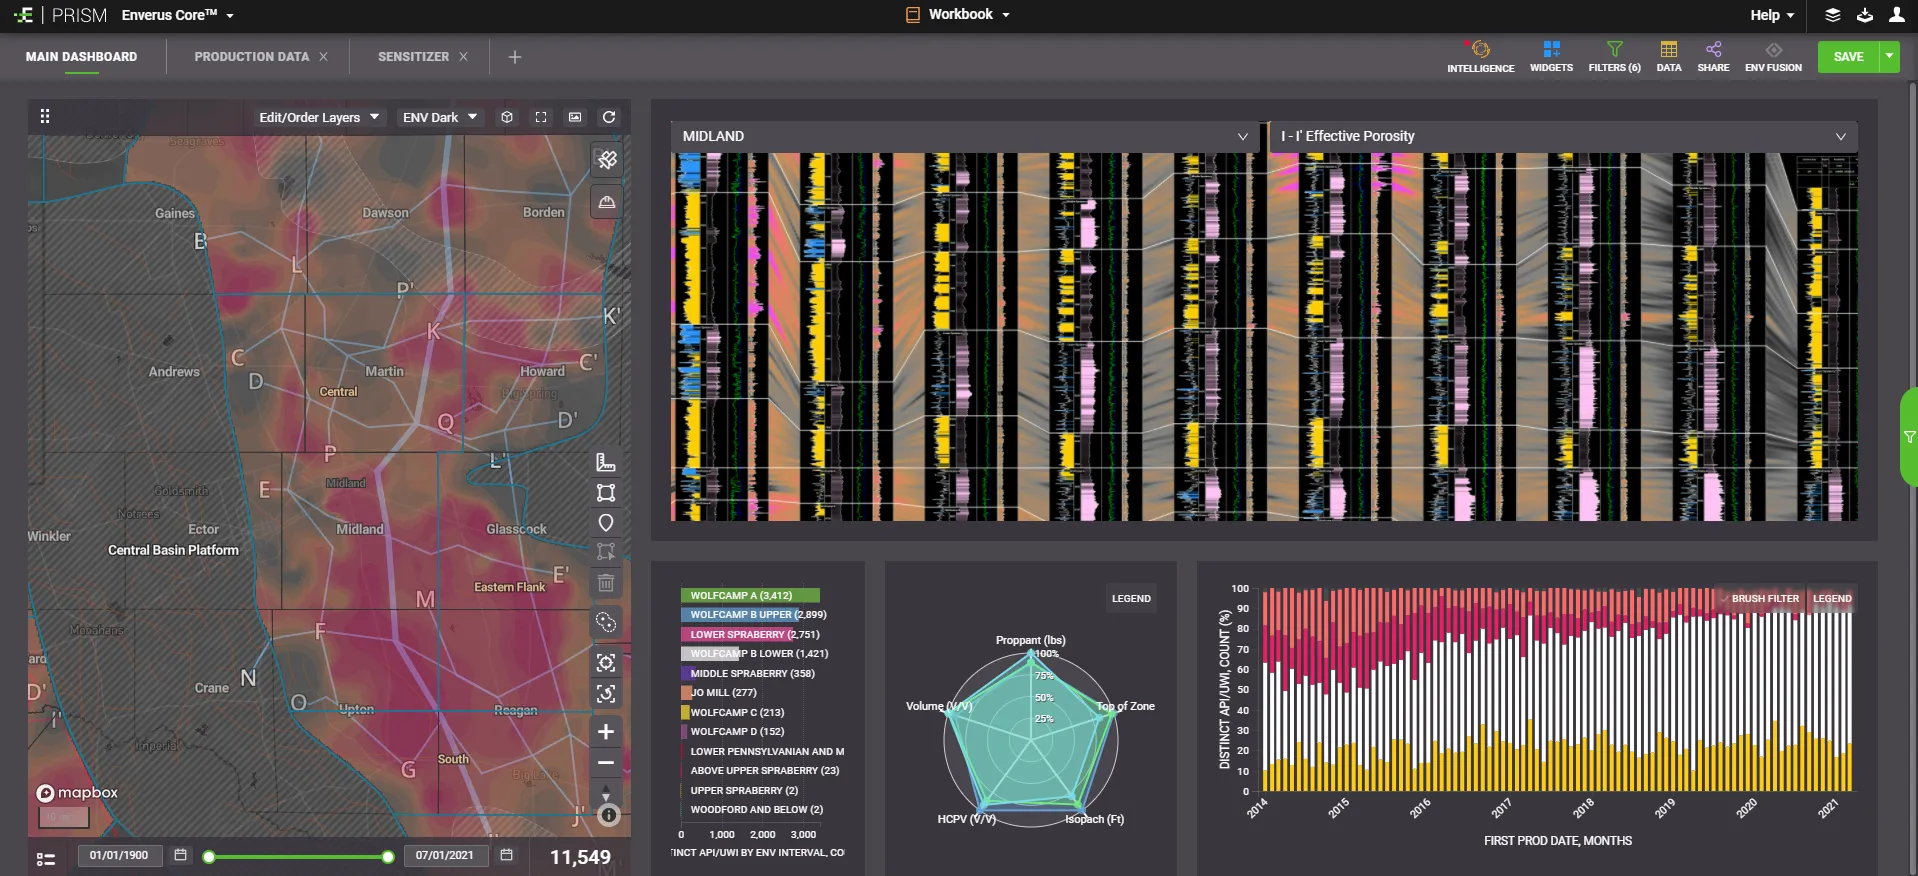Toggle the map legend list icon
This screenshot has width=1918, height=876.
pos(46,858)
